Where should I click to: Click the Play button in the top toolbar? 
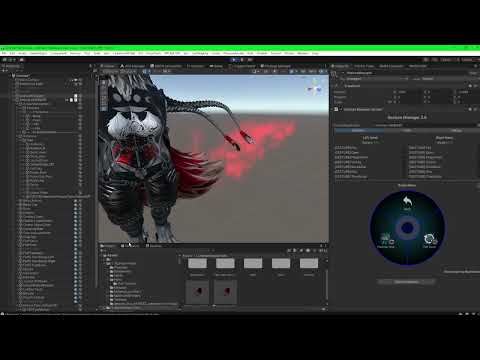(234, 60)
